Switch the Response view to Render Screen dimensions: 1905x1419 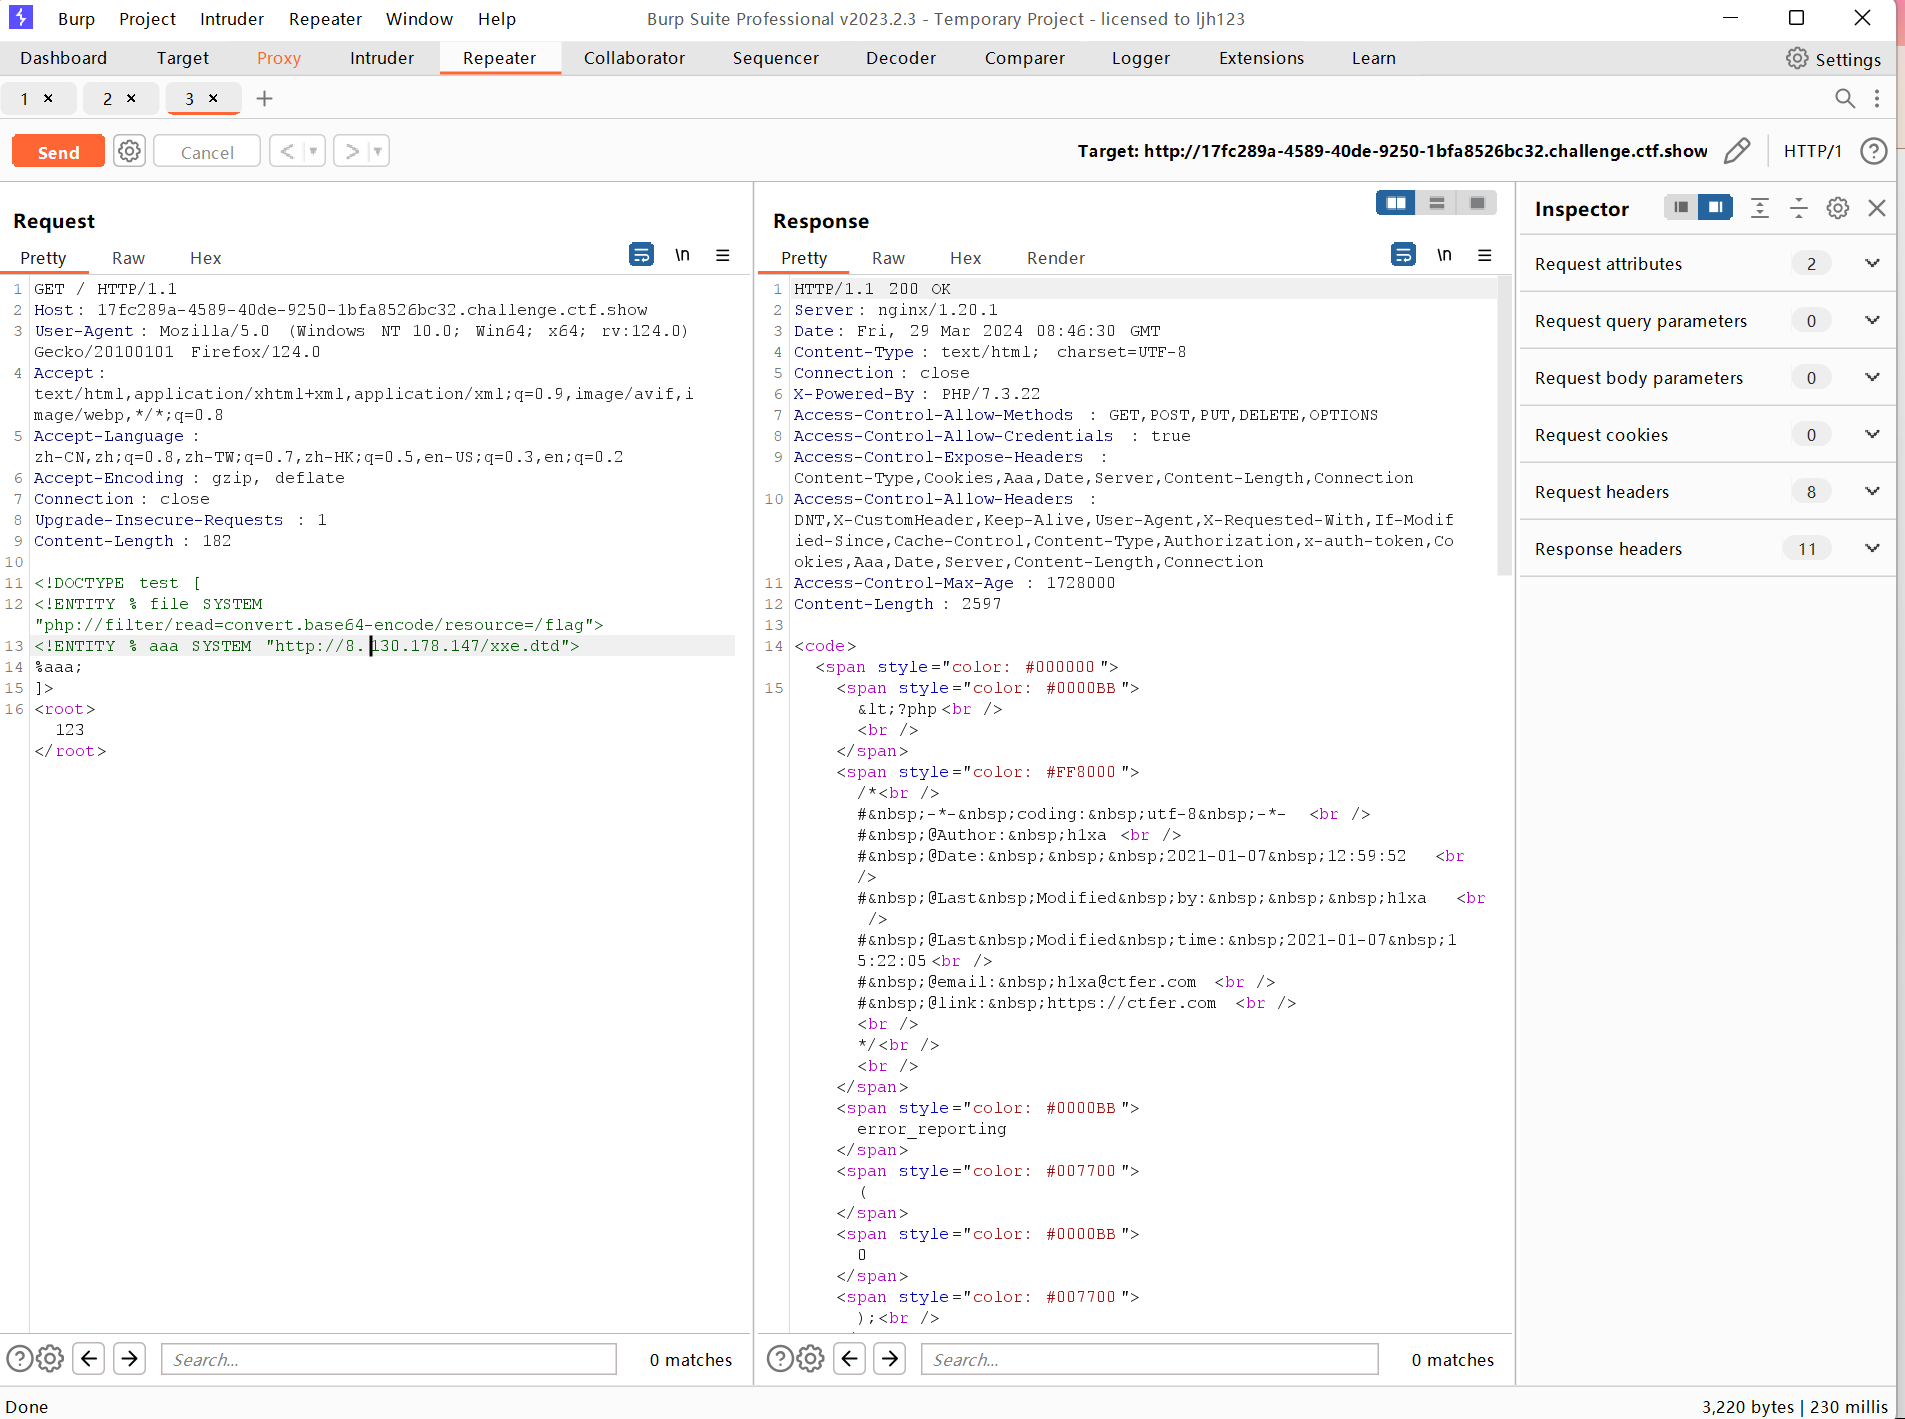point(1055,258)
